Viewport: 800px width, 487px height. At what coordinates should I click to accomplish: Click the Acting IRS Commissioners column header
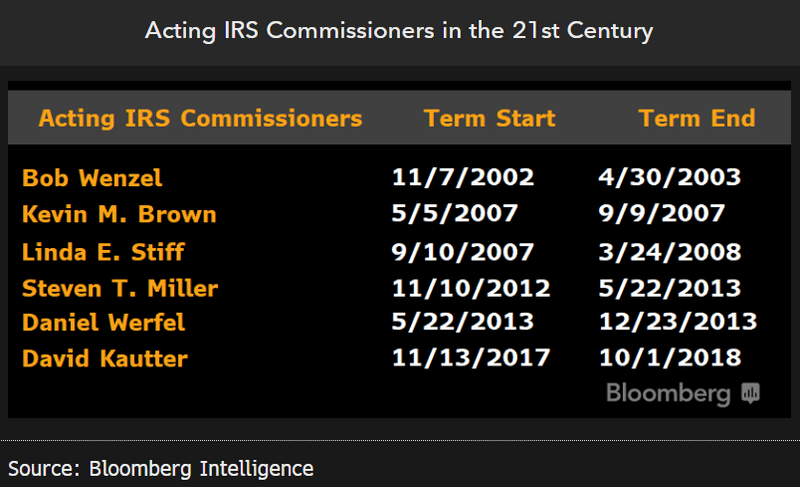pyautogui.click(x=200, y=119)
